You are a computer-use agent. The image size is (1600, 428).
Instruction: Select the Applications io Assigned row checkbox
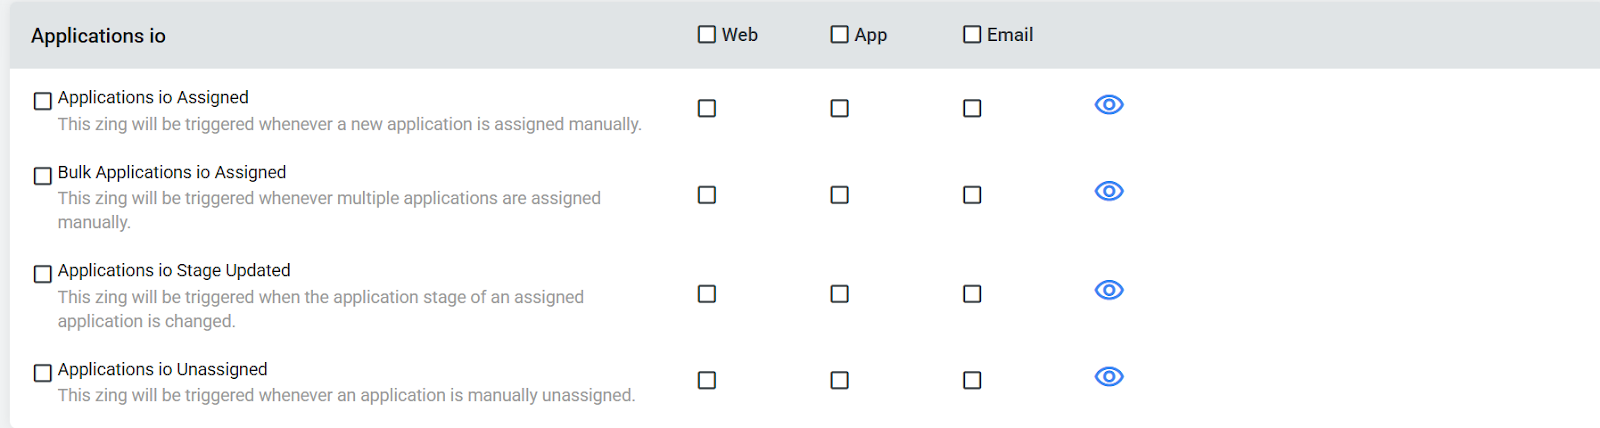tap(43, 101)
